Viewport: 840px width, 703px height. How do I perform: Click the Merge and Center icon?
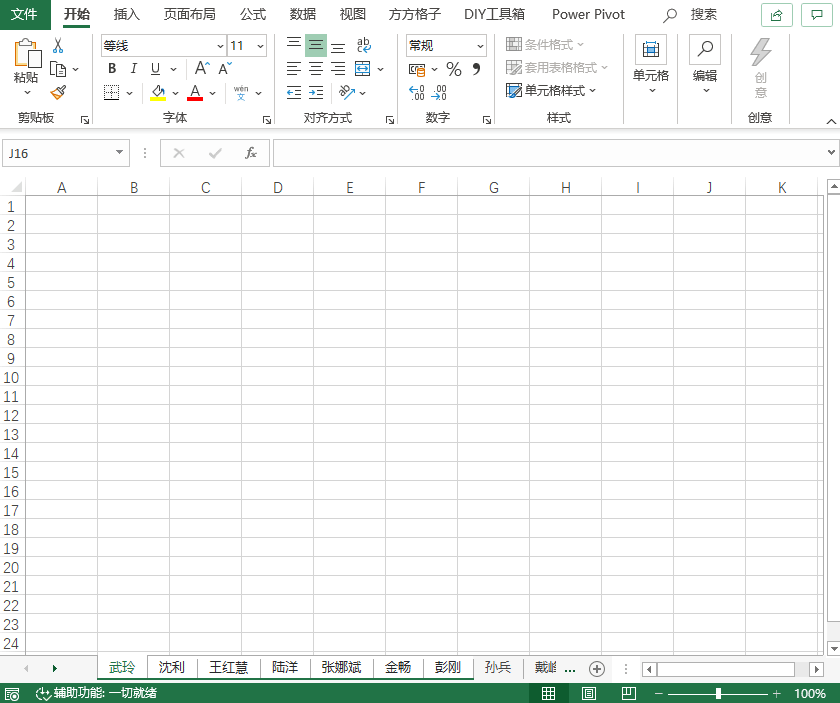coord(363,69)
